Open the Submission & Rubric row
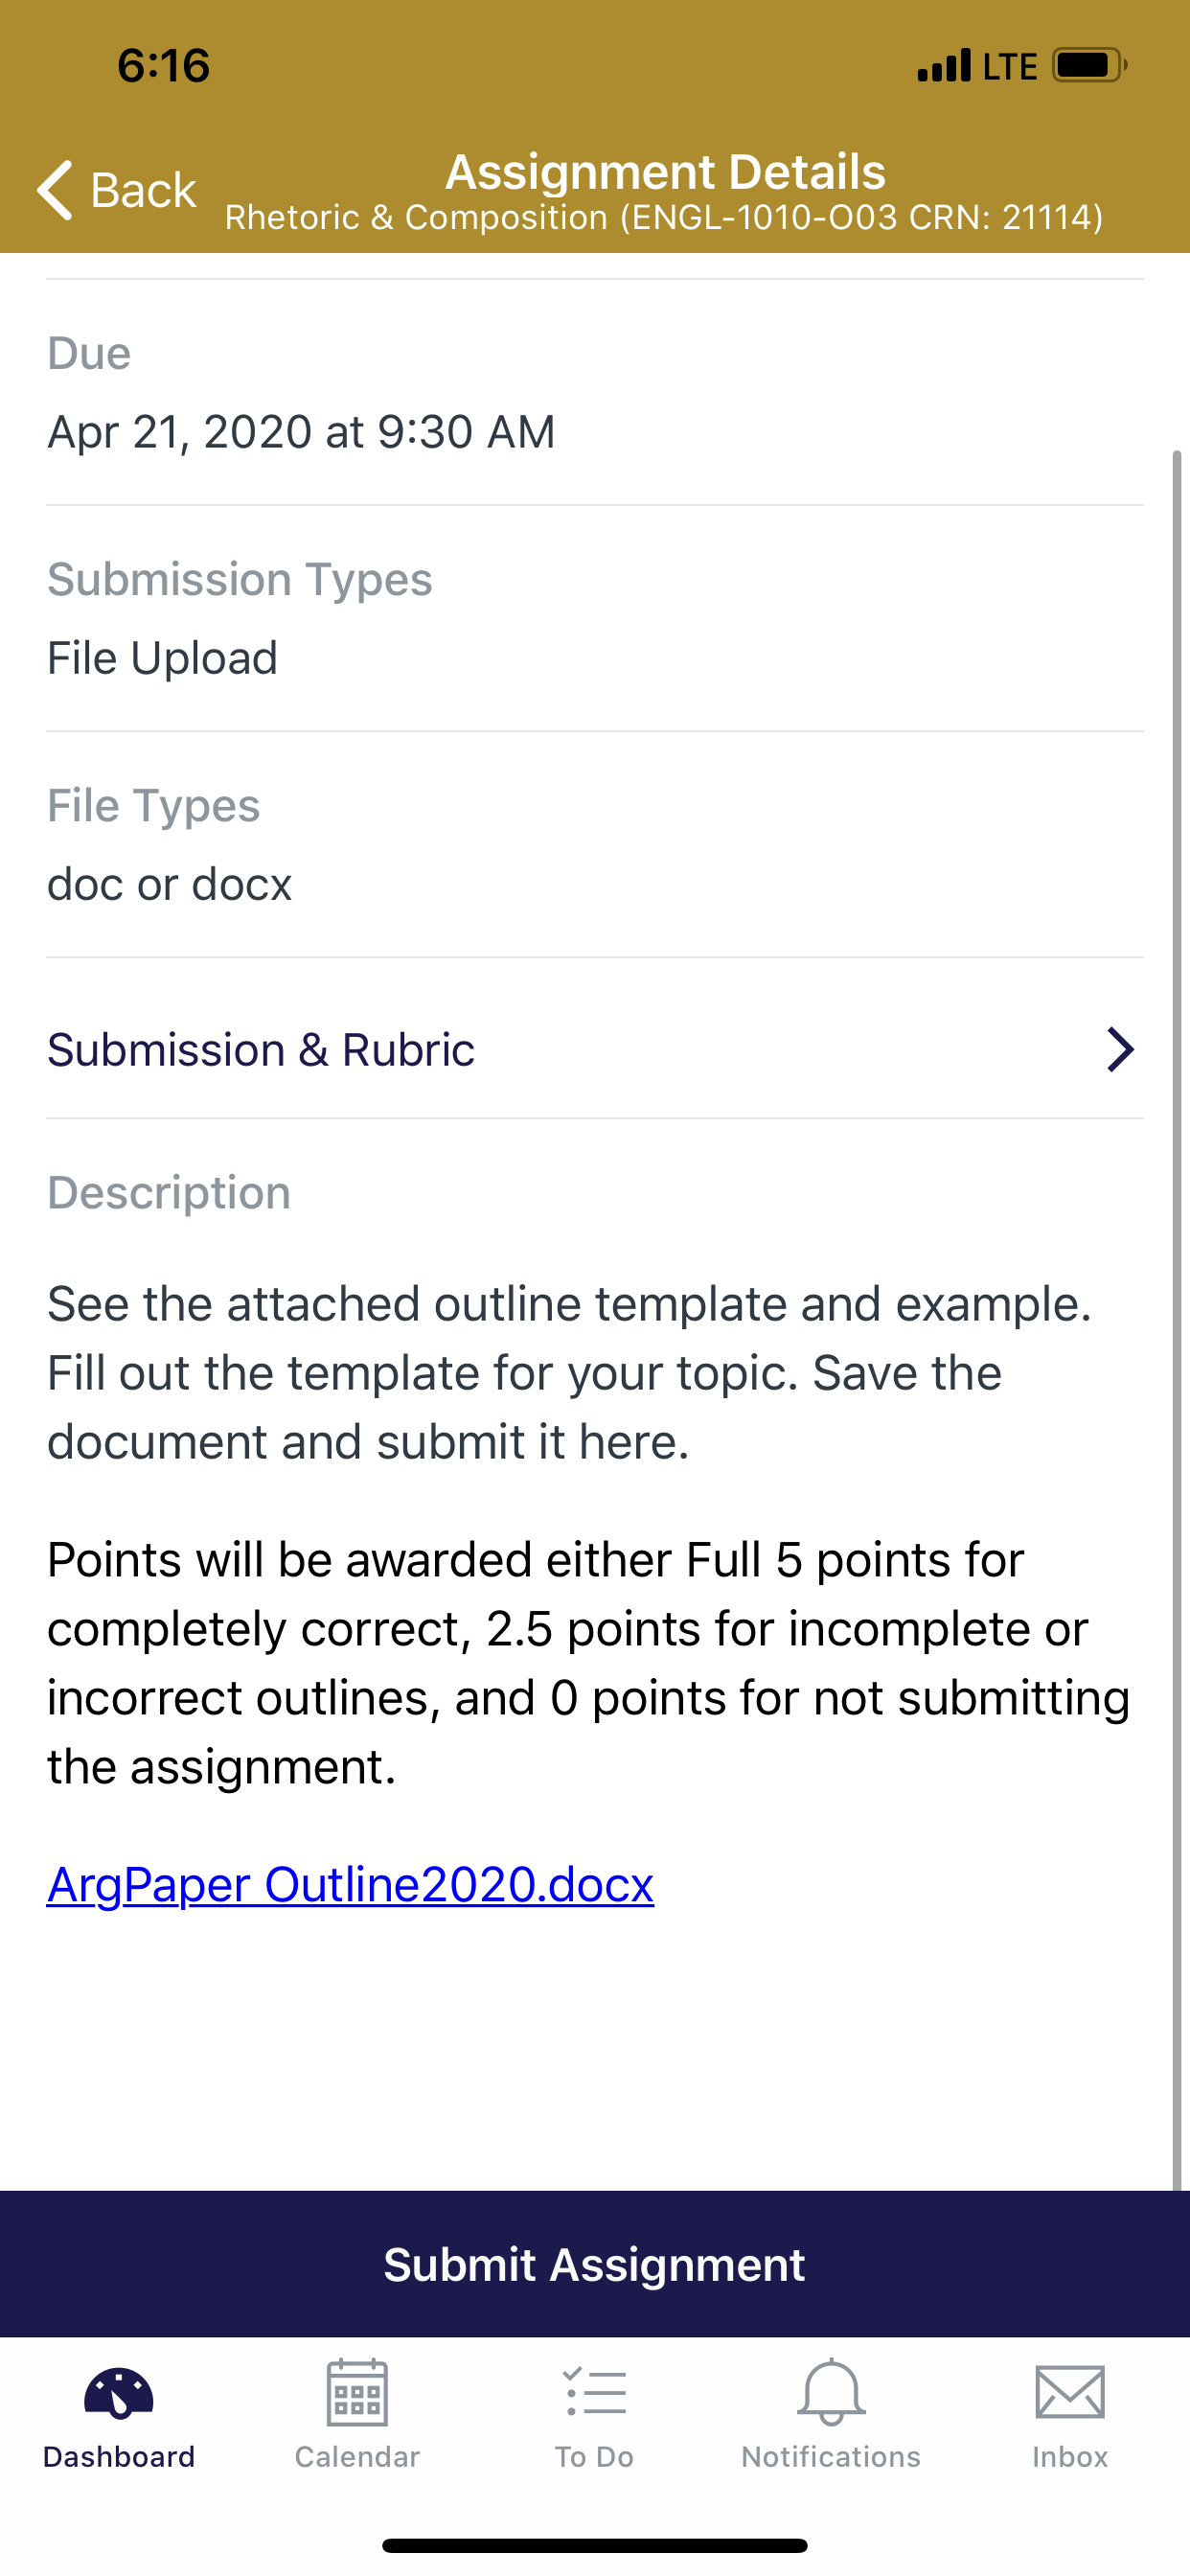 pyautogui.click(x=595, y=1050)
